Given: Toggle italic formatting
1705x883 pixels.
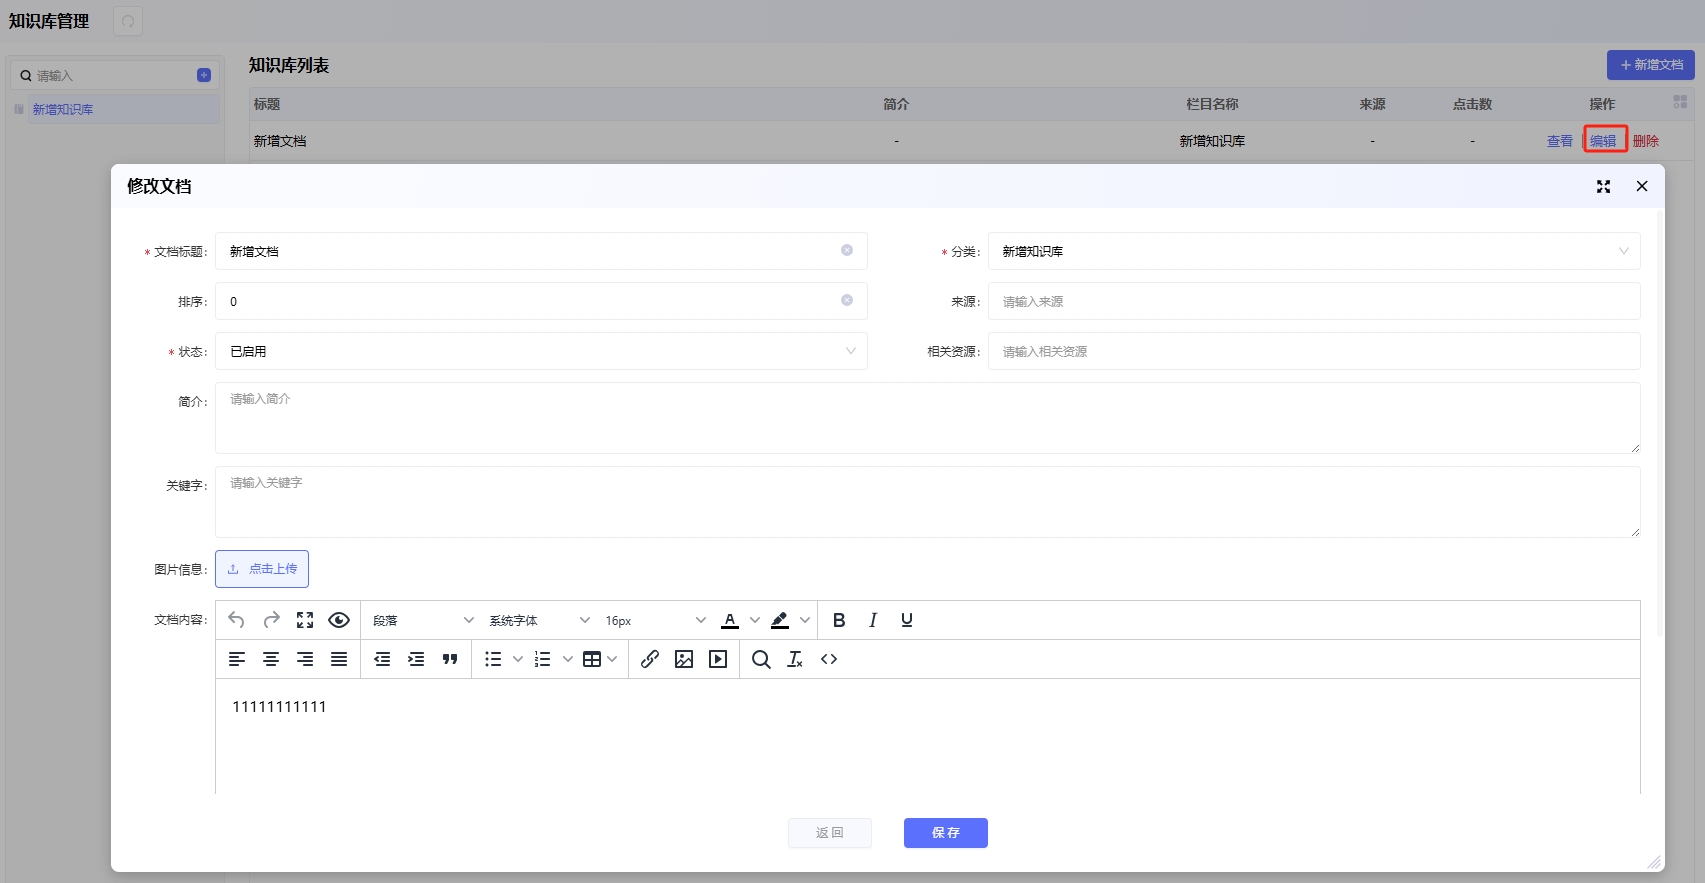Looking at the screenshot, I should coord(873,620).
